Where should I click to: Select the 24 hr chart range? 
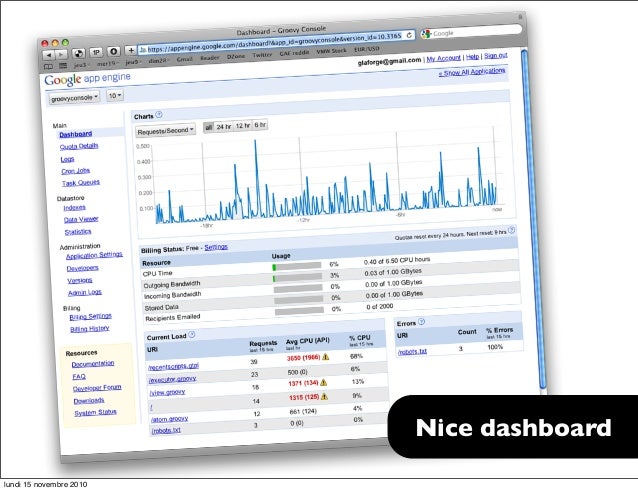[x=223, y=127]
